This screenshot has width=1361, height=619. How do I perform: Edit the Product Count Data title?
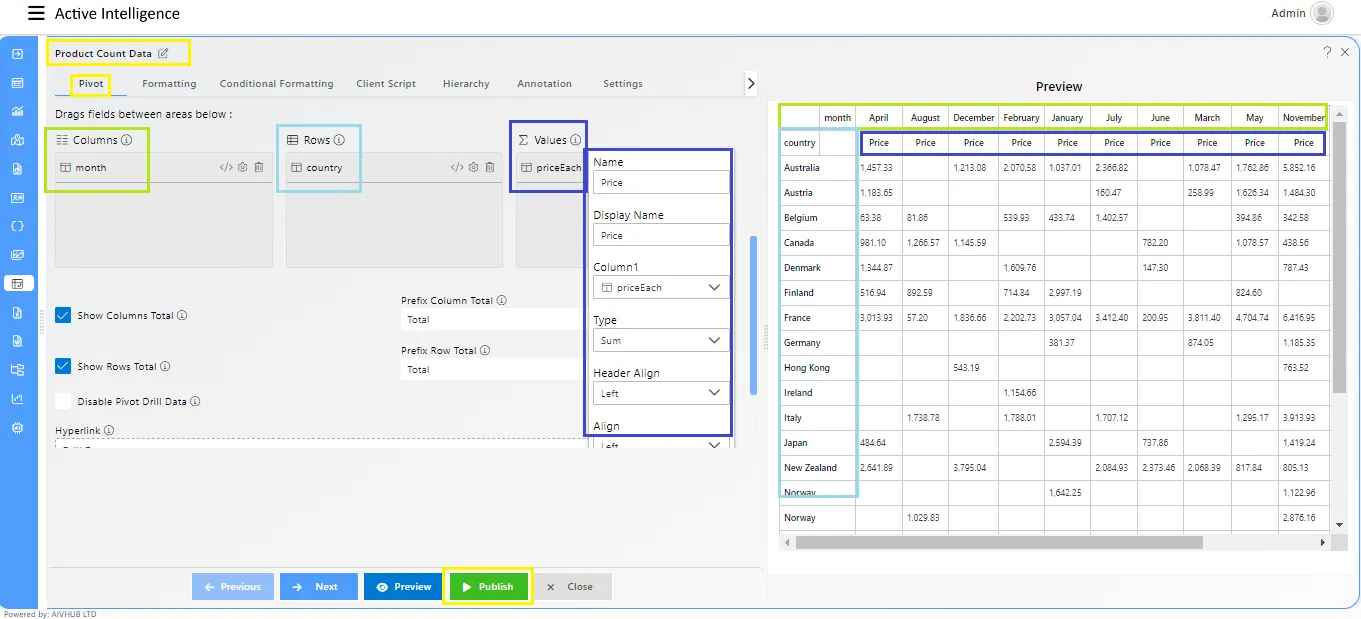point(163,53)
